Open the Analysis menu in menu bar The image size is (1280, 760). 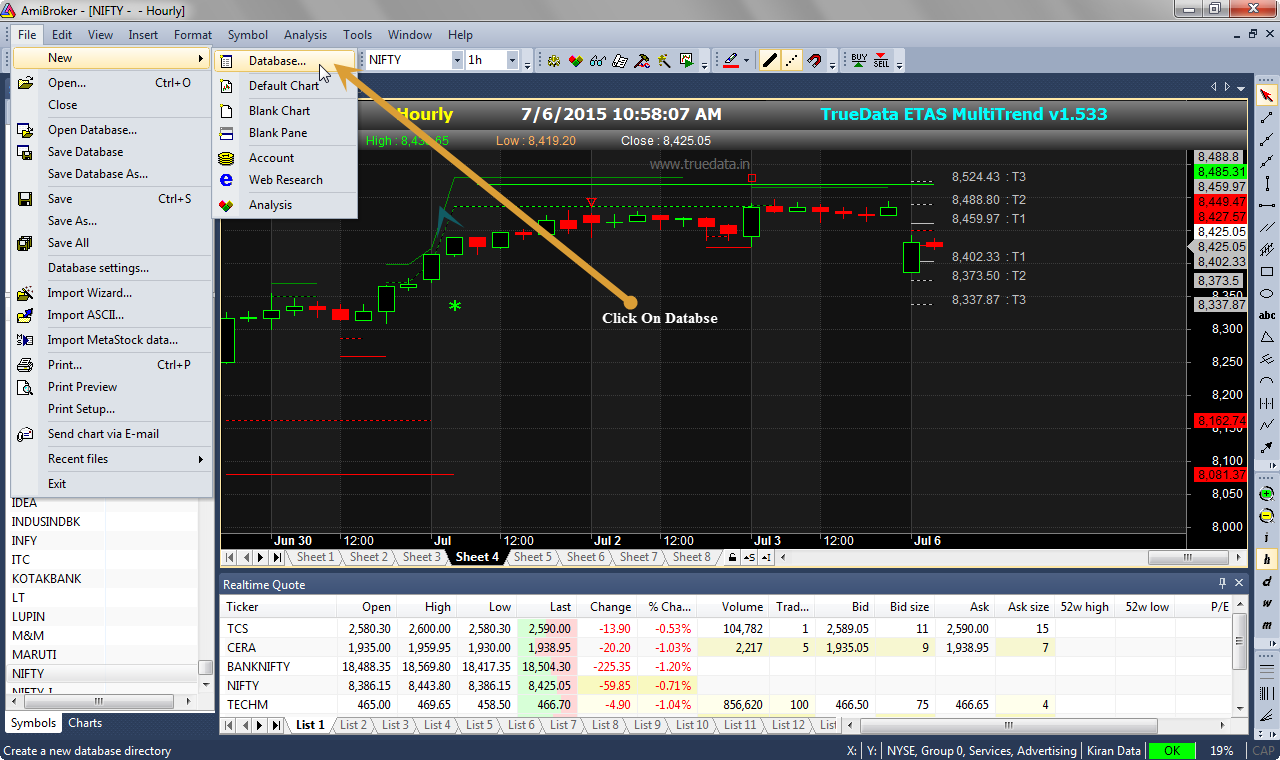click(x=305, y=35)
